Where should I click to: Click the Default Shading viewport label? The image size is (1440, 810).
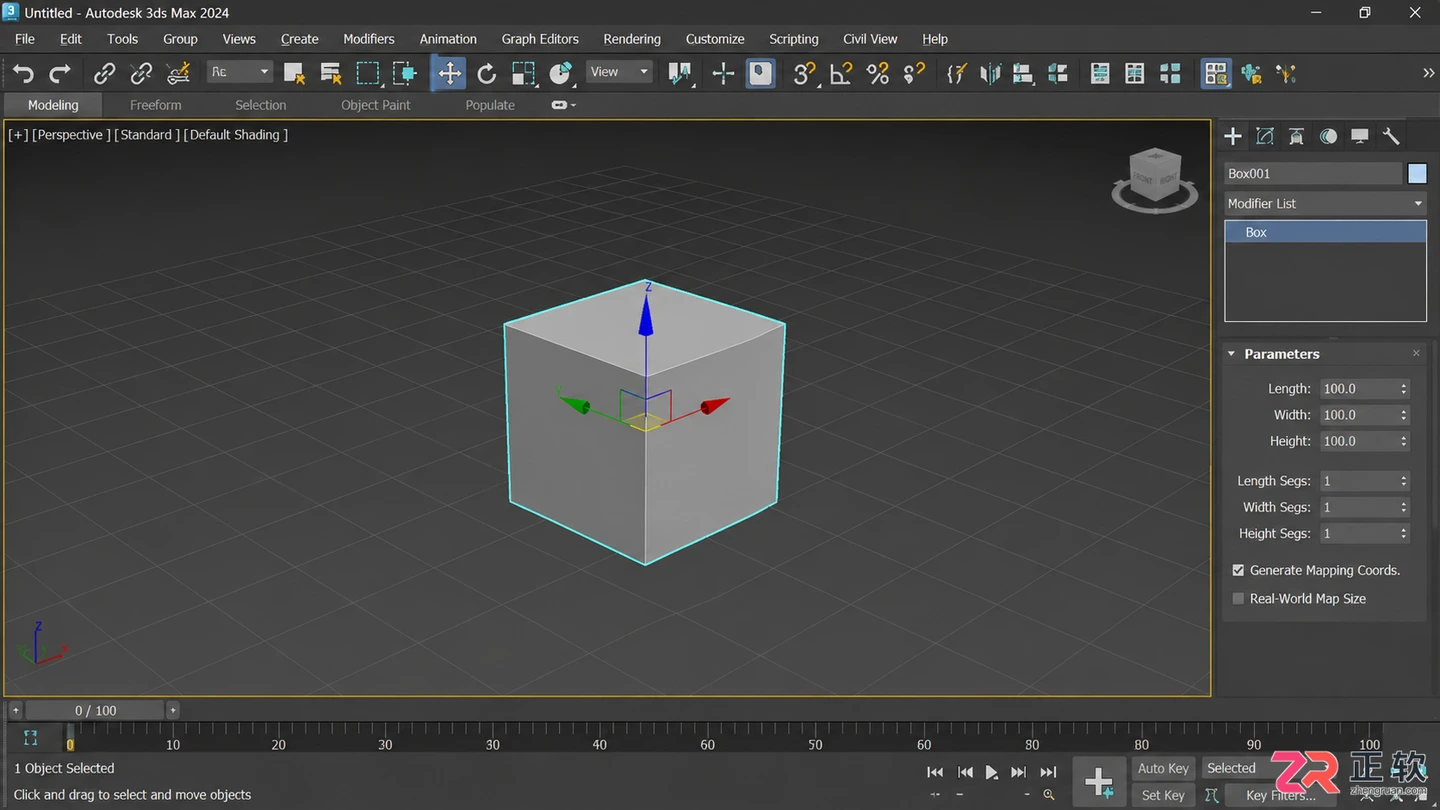[x=236, y=135]
